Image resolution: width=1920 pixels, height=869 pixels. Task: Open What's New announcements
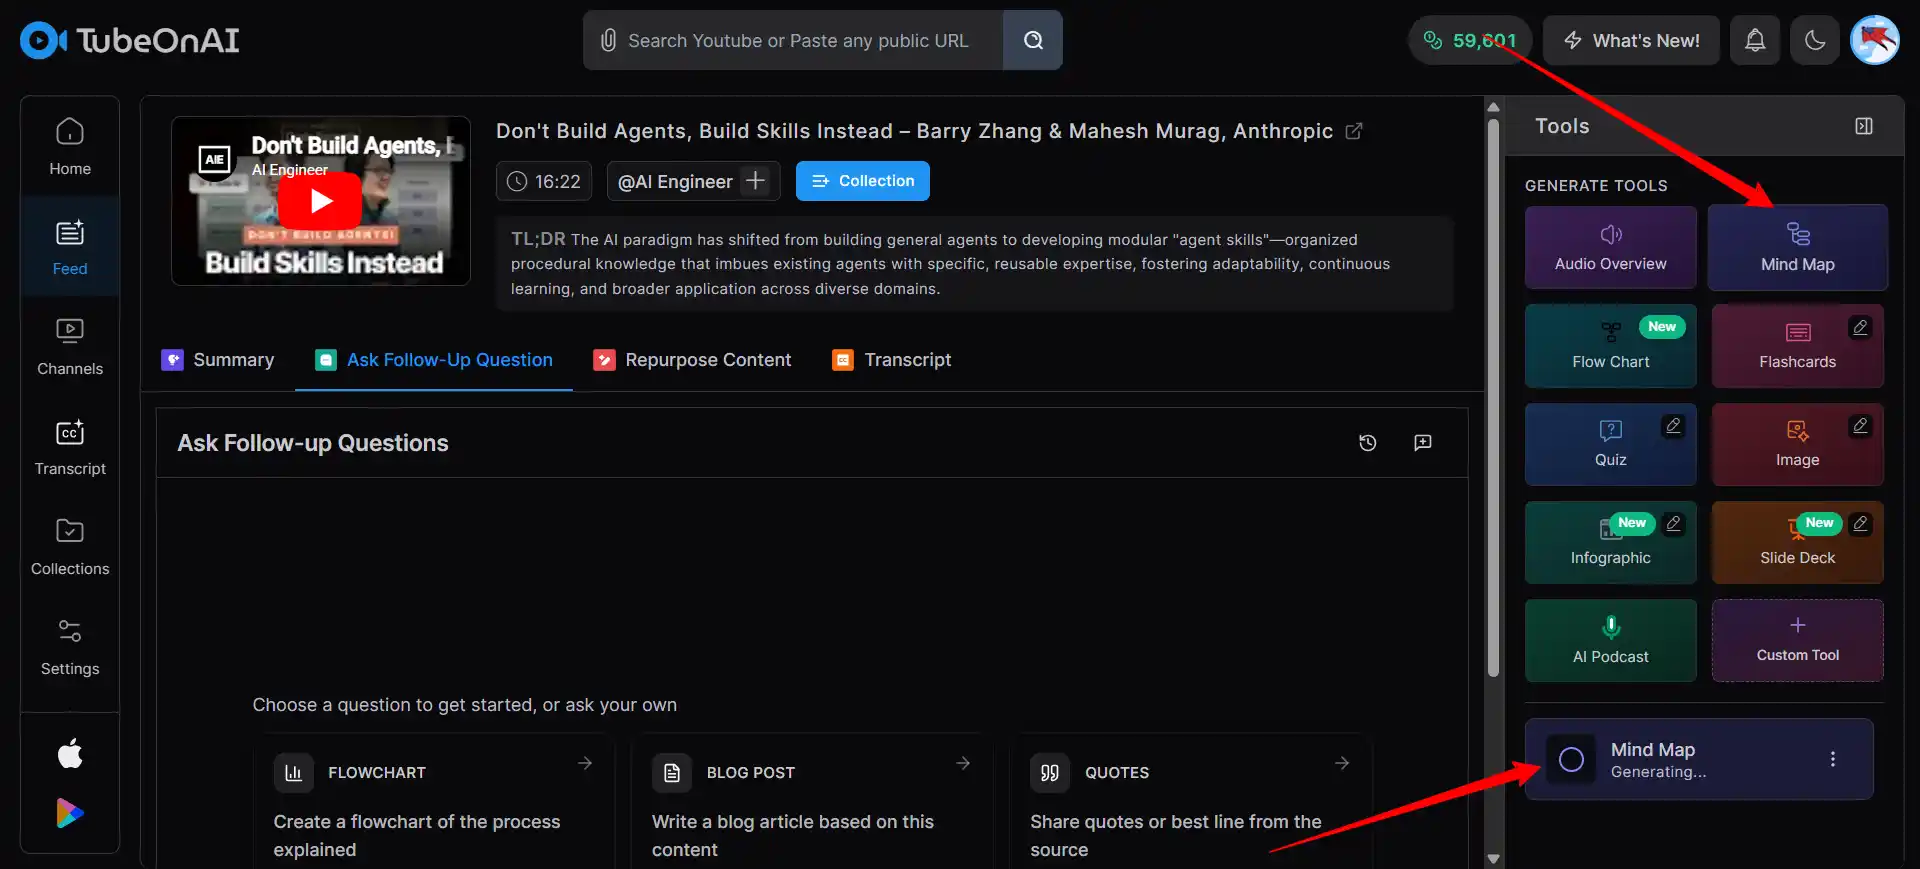(x=1631, y=40)
